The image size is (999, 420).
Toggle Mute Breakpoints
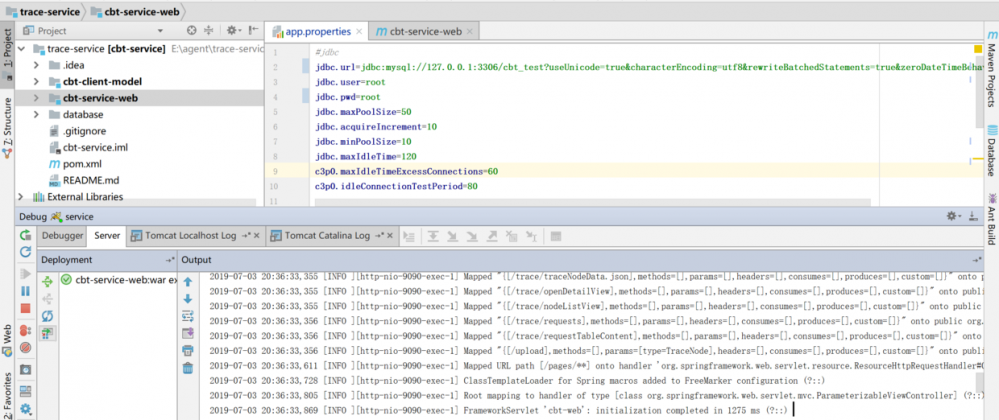(x=25, y=347)
